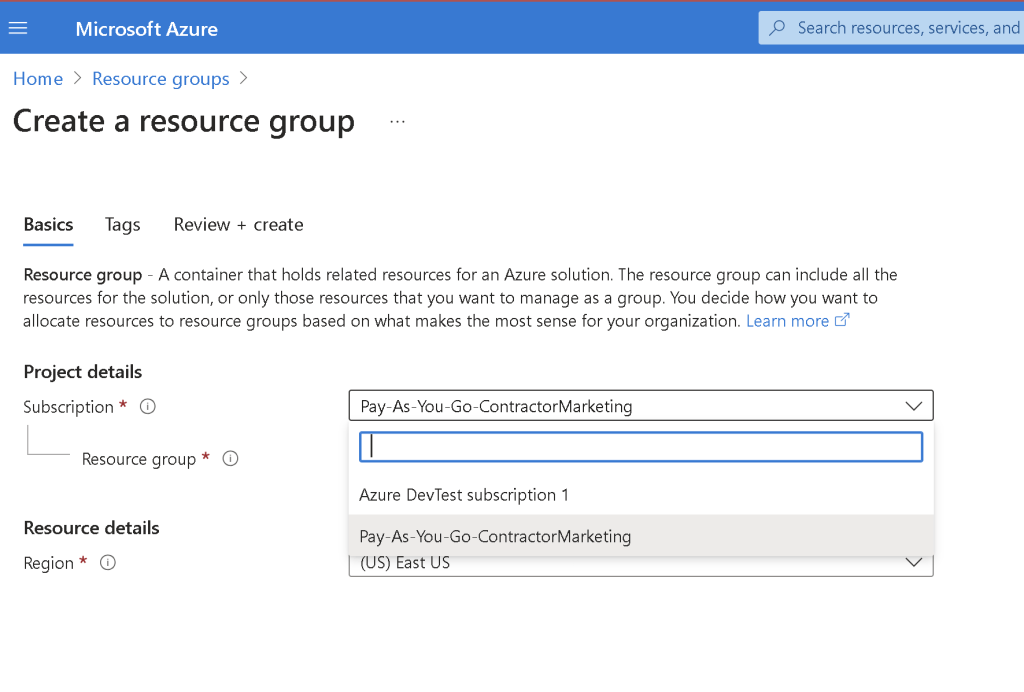Open the hamburger portal menu
Viewport: 1024px width, 692px height.
(18, 28)
